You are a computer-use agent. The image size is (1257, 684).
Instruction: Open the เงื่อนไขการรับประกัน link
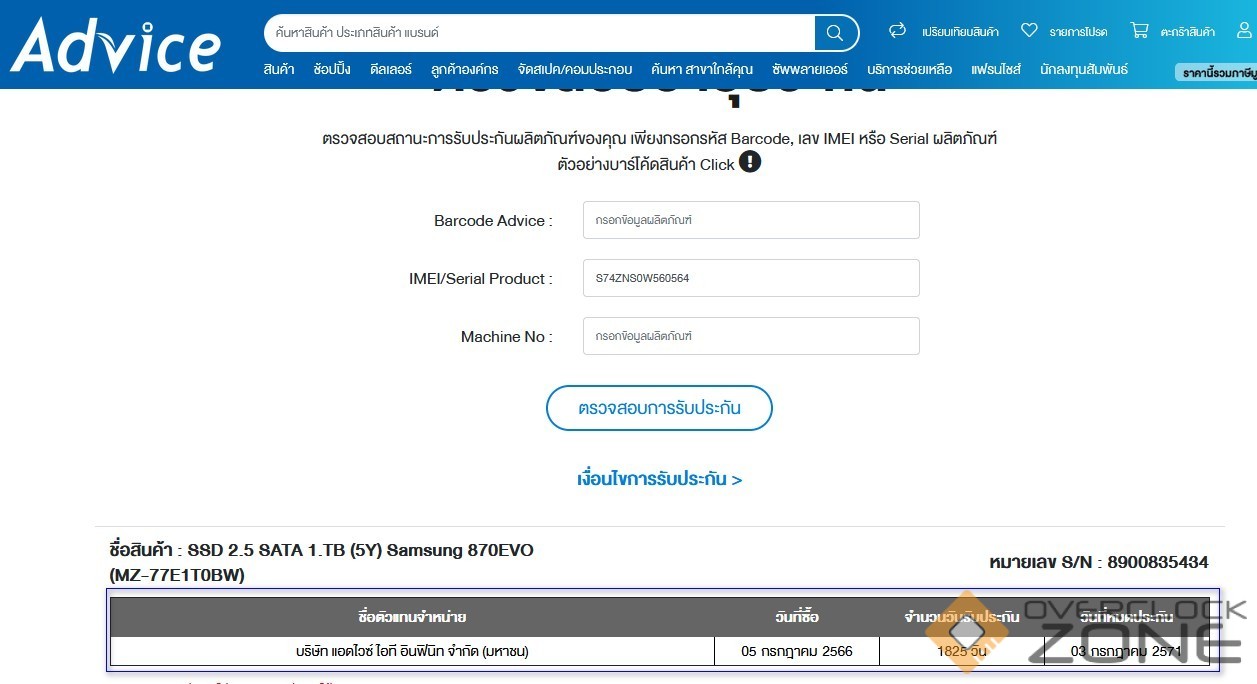click(x=659, y=479)
